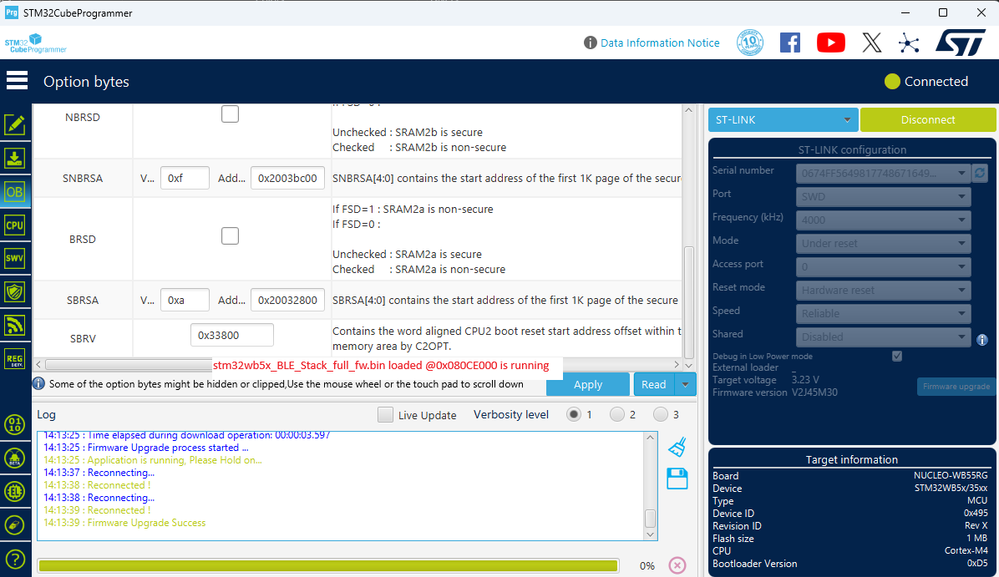Cancel operation with the red X icon
Image resolution: width=999 pixels, height=577 pixels.
point(677,566)
